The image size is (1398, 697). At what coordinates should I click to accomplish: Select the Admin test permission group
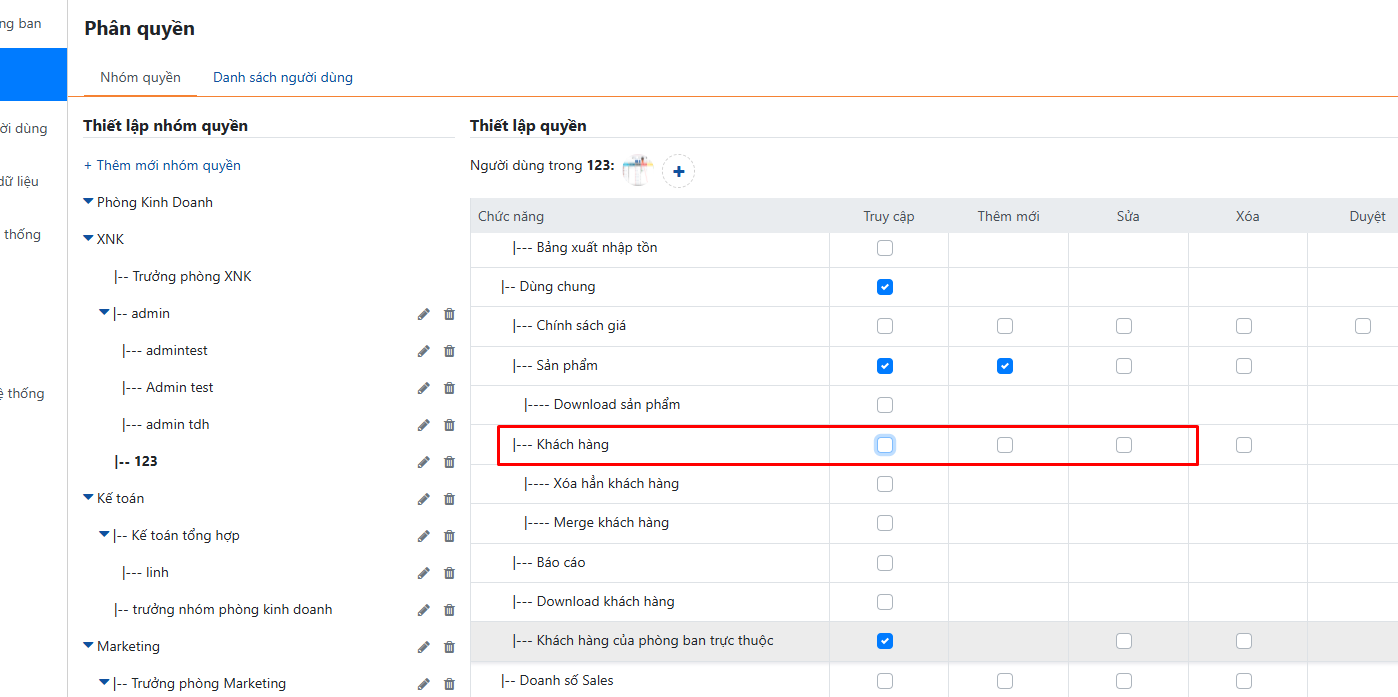coord(178,387)
